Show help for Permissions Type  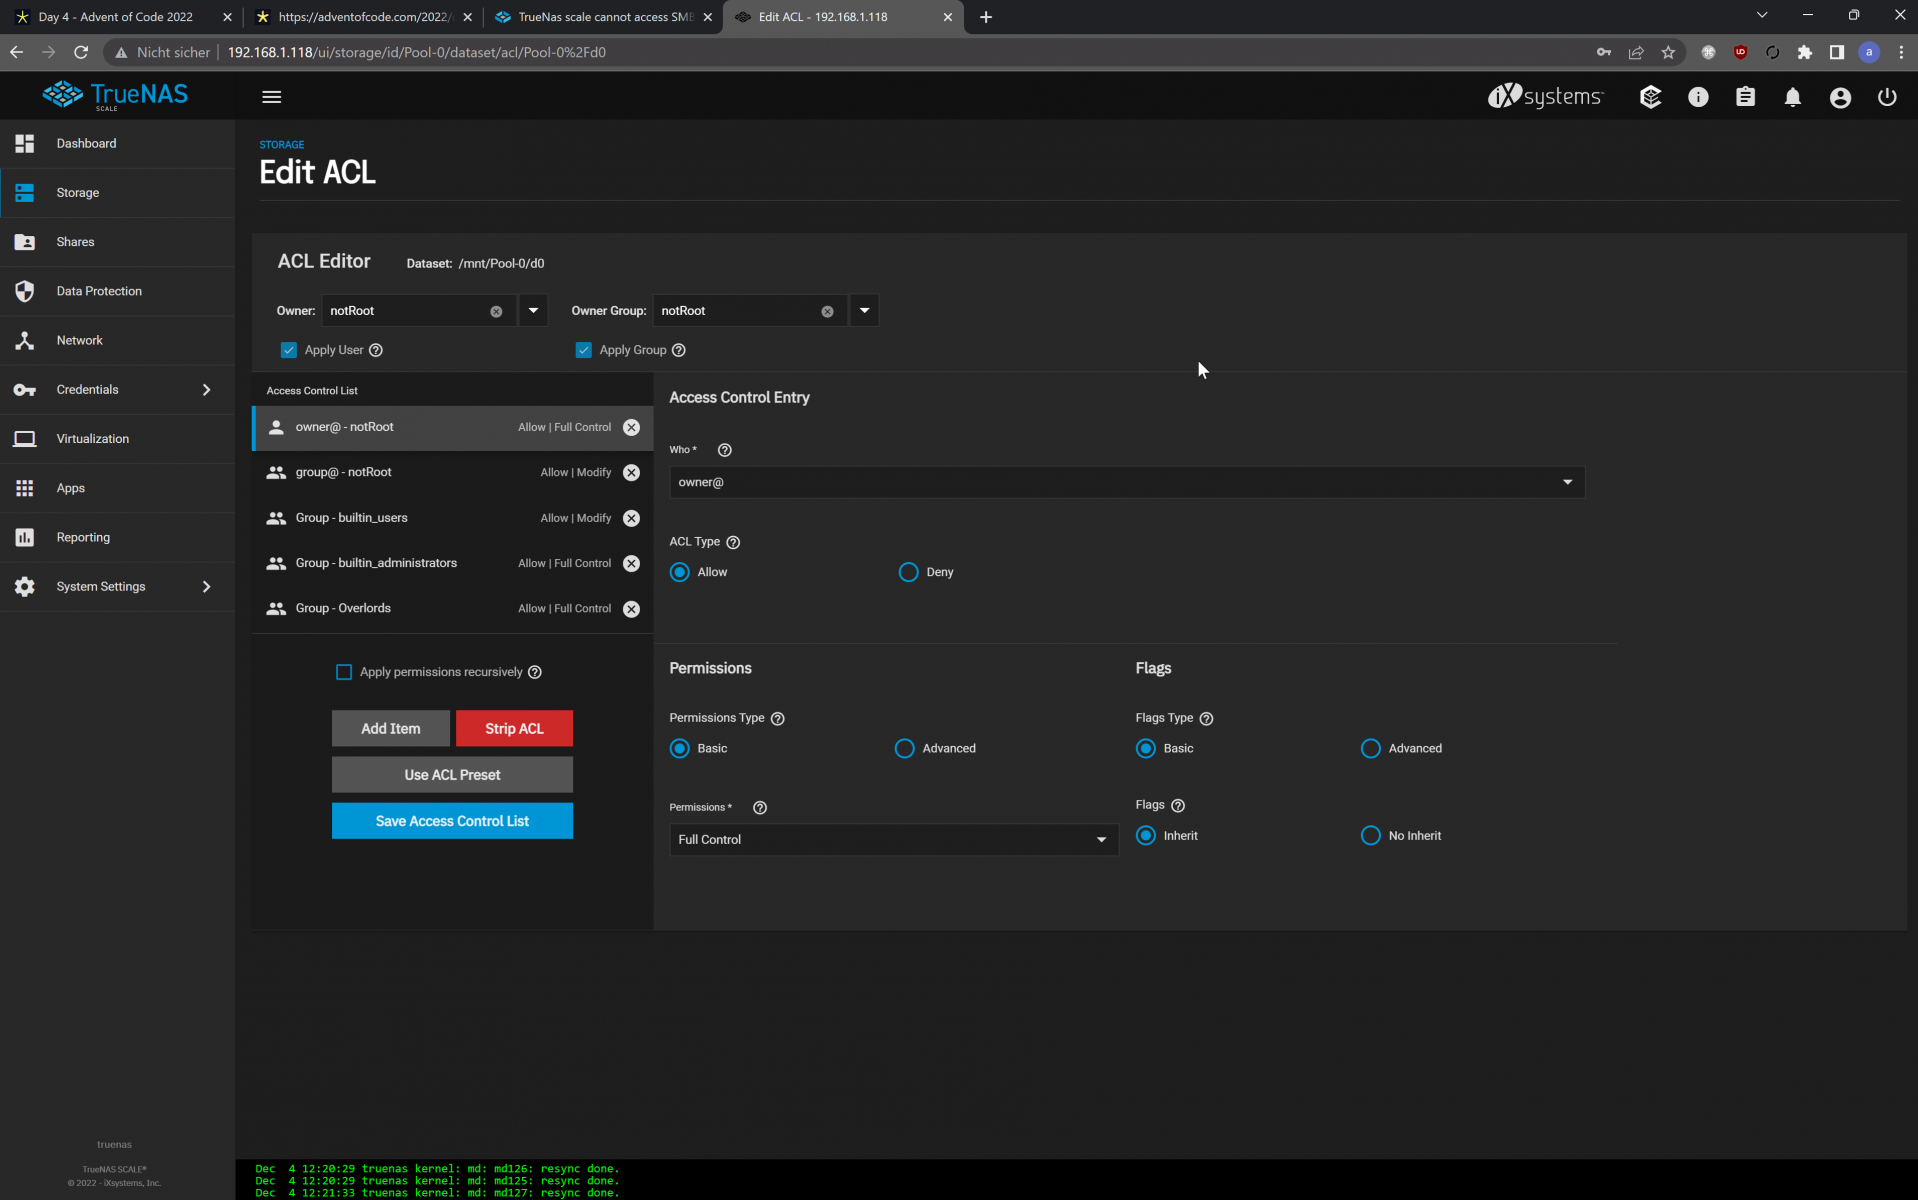point(778,718)
